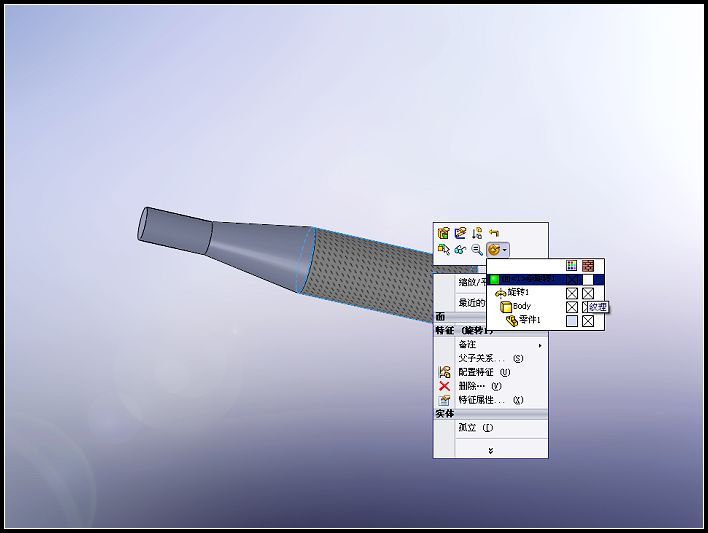Click the Appearance sphere icon

494,249
